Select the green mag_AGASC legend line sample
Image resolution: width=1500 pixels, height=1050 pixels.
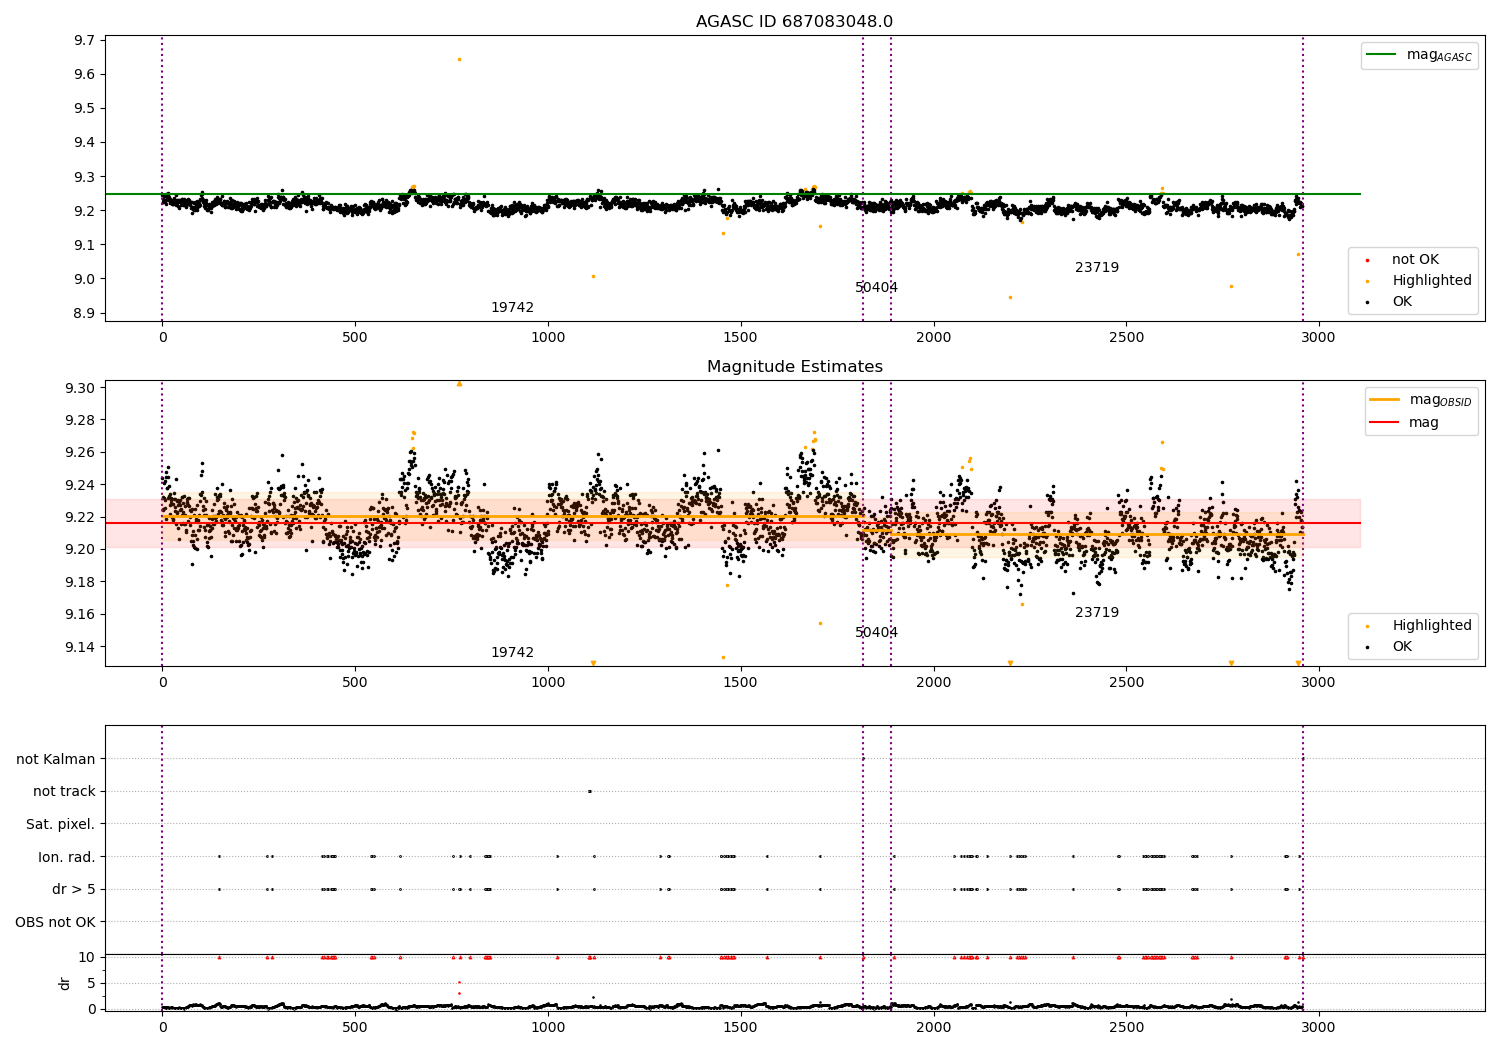[1382, 55]
